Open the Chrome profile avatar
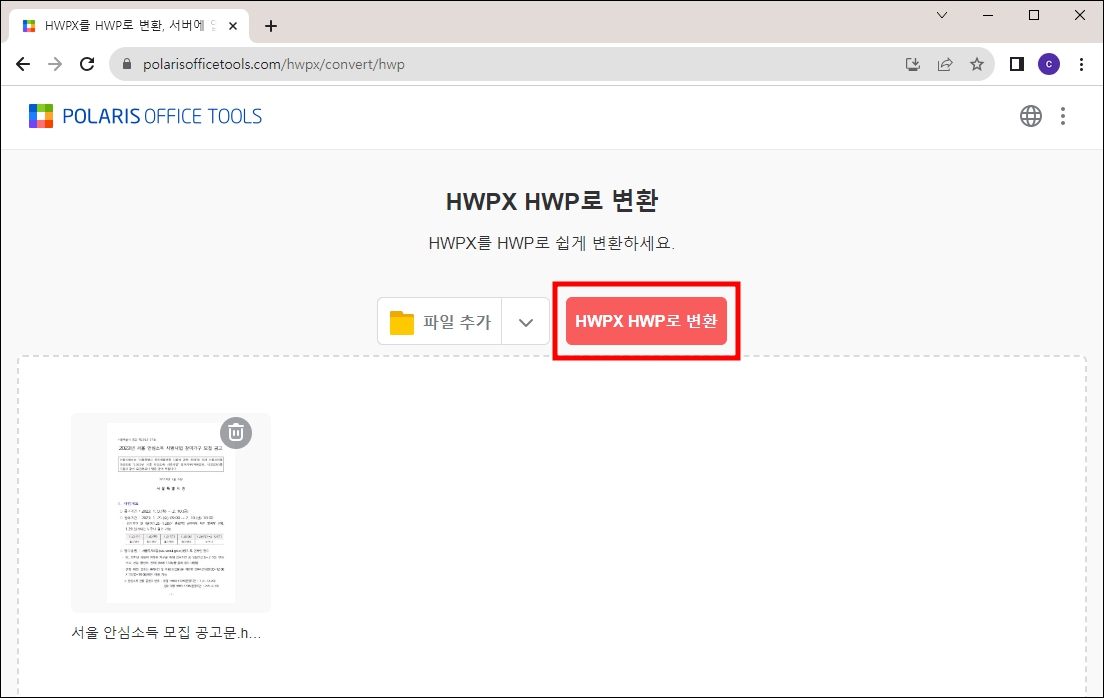 pos(1048,64)
